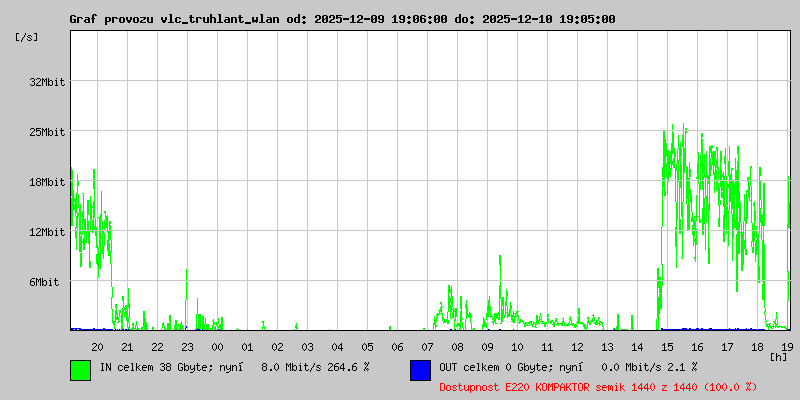Click the '07' hour tick label
Viewport: 800px width, 400px height.
(428, 347)
